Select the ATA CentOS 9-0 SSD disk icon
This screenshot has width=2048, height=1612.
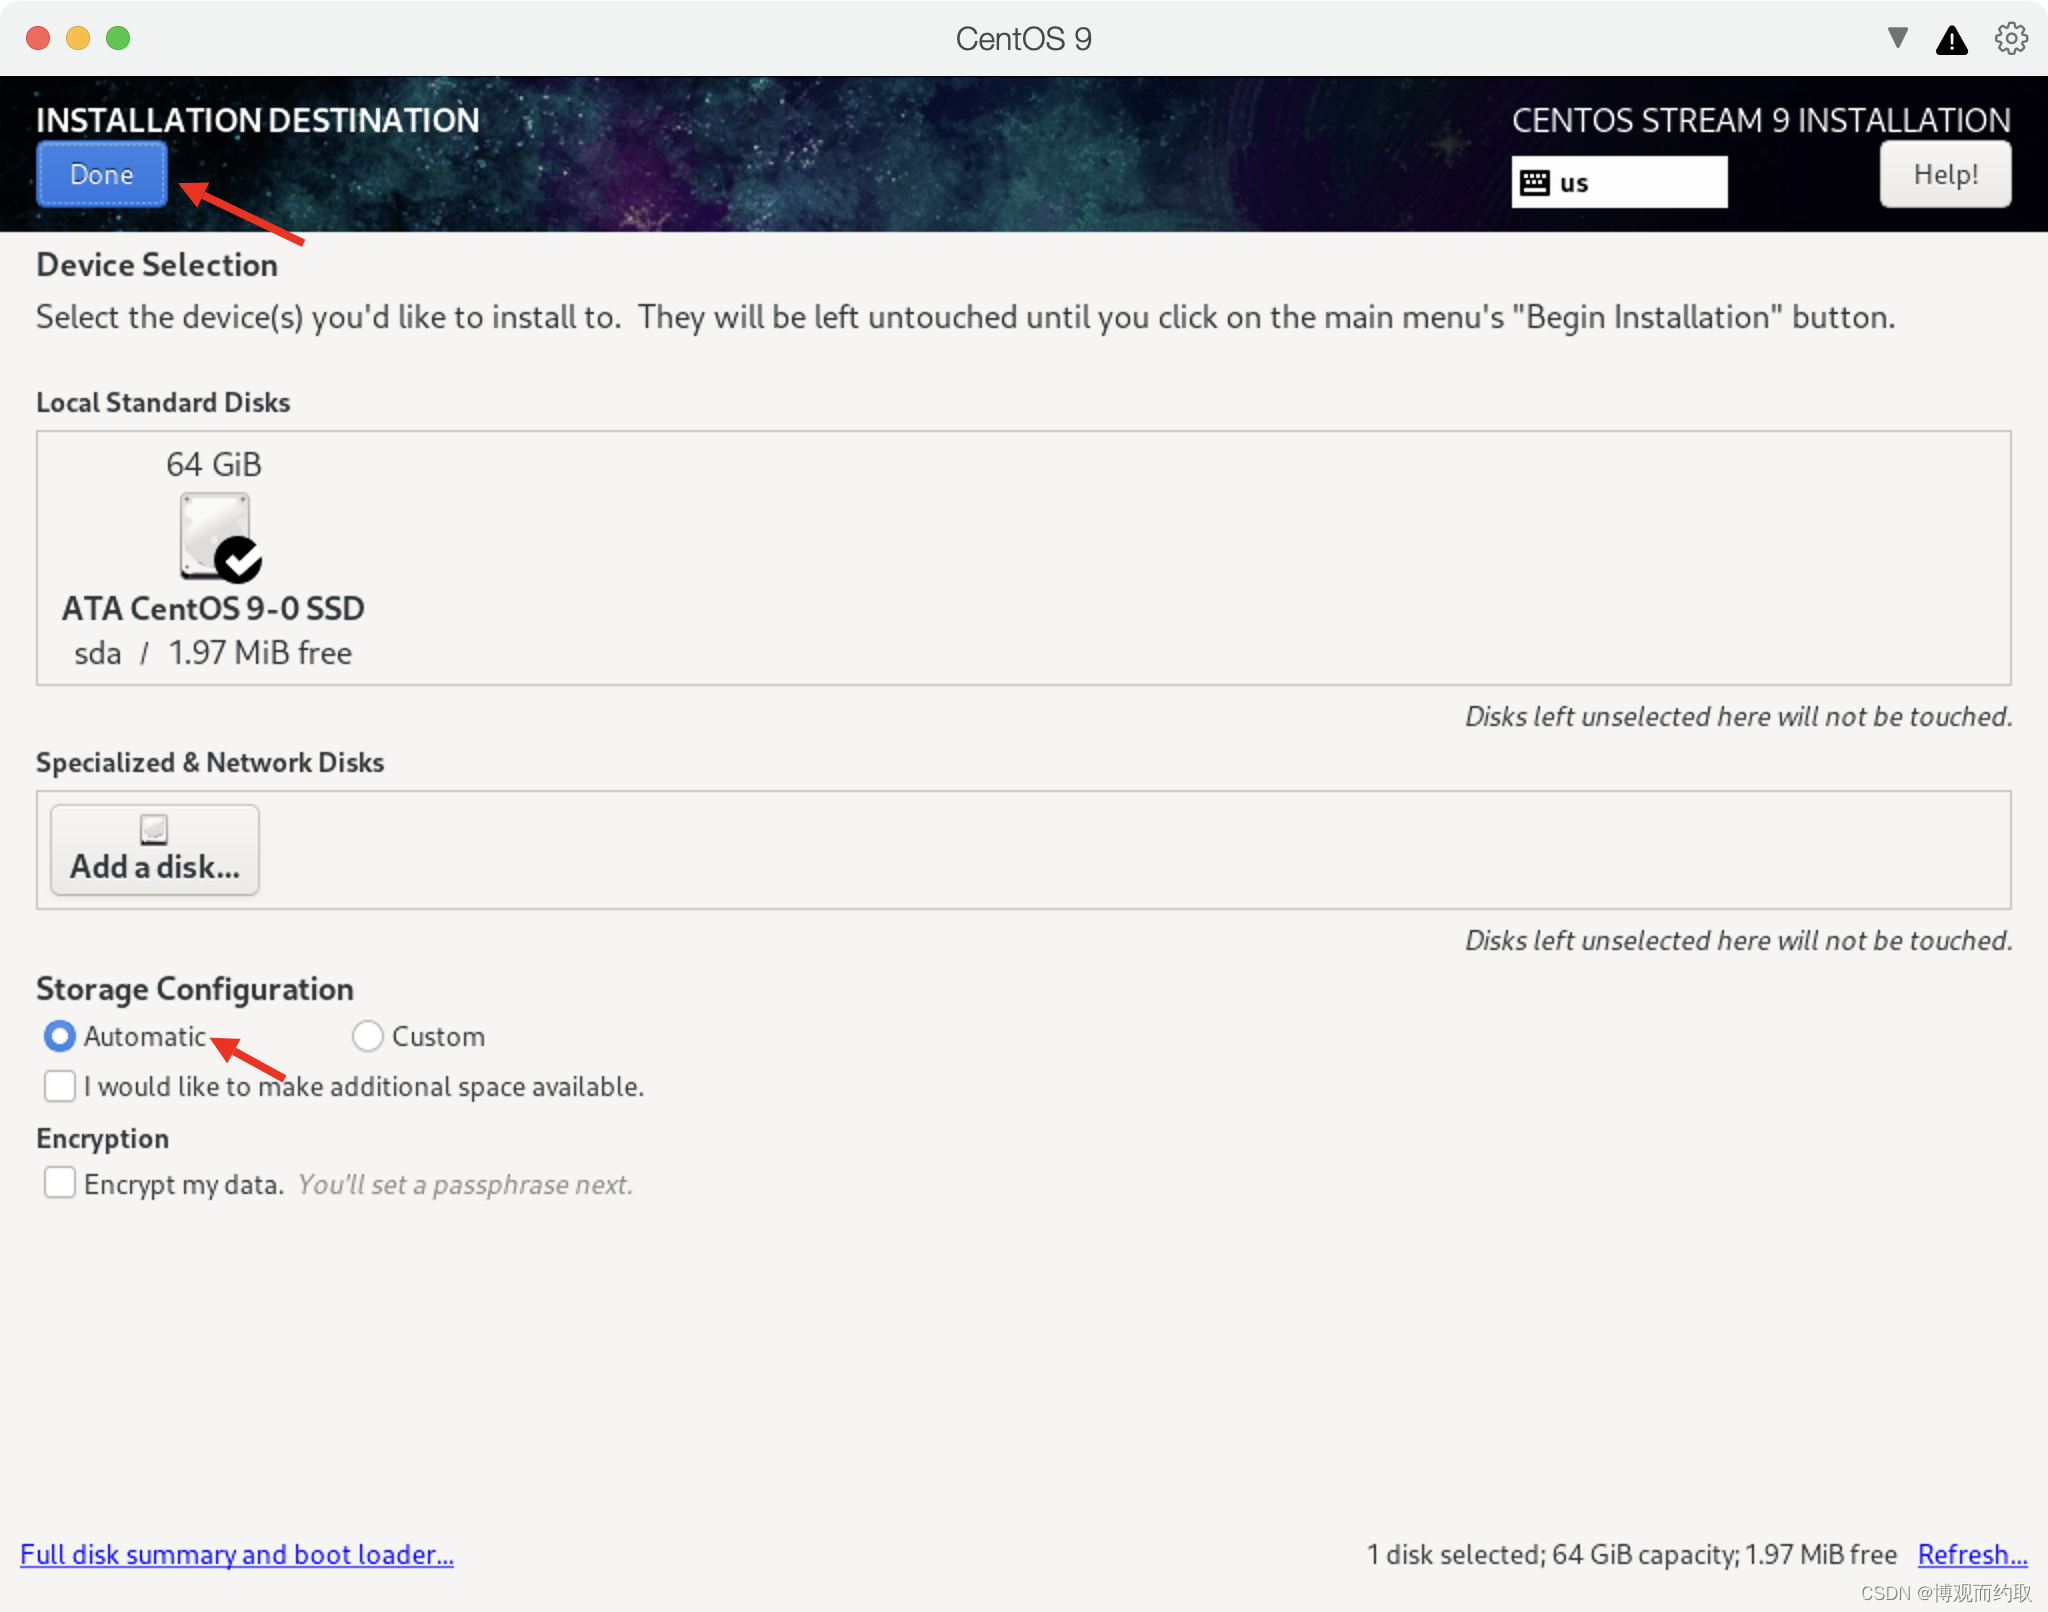click(x=218, y=538)
